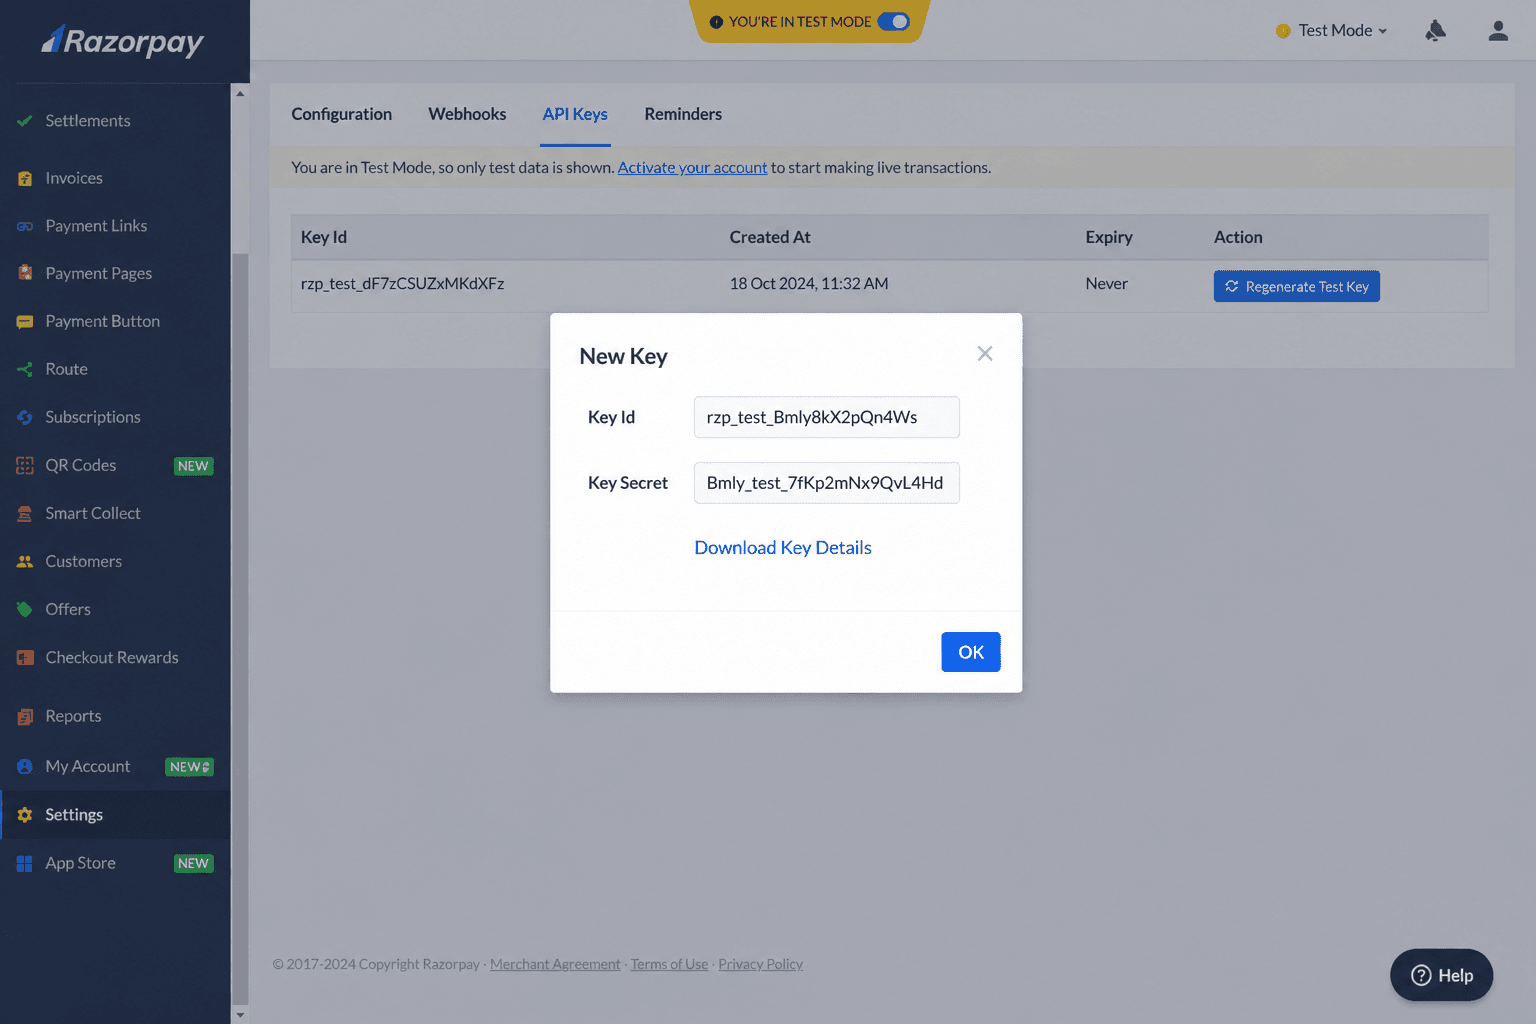Click the NEW badge next to QR Codes
The height and width of the screenshot is (1024, 1536).
[193, 466]
